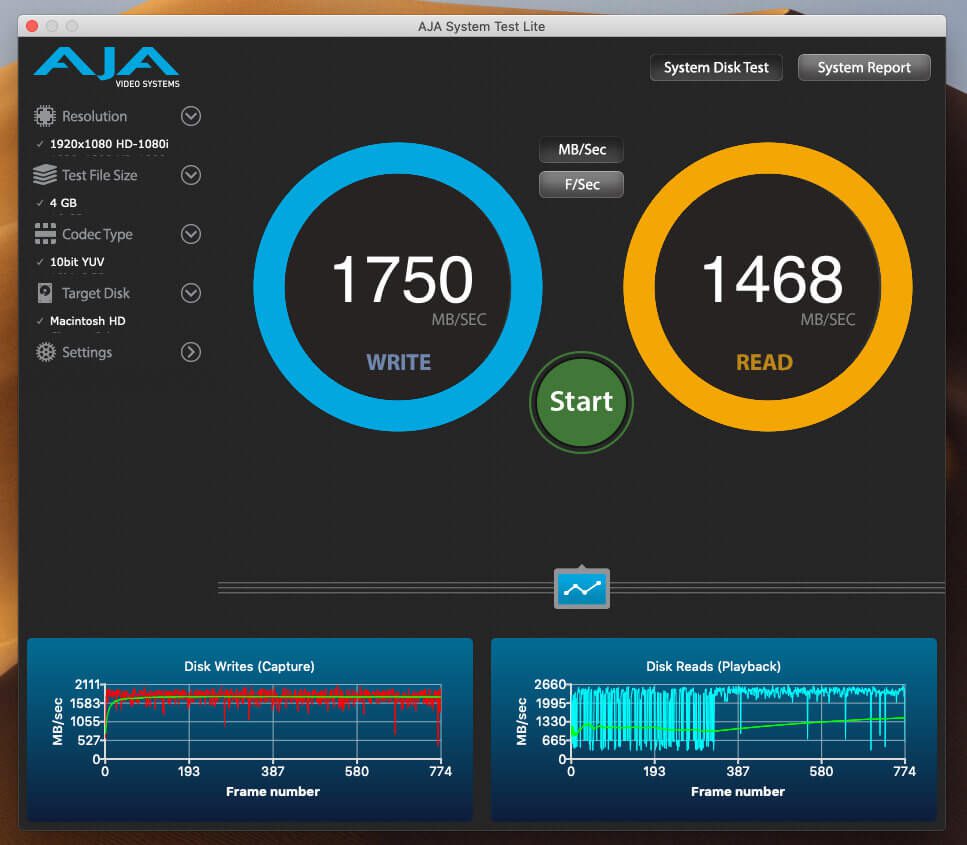Close the AJA System Test Lite window
The image size is (967, 845).
[x=32, y=26]
